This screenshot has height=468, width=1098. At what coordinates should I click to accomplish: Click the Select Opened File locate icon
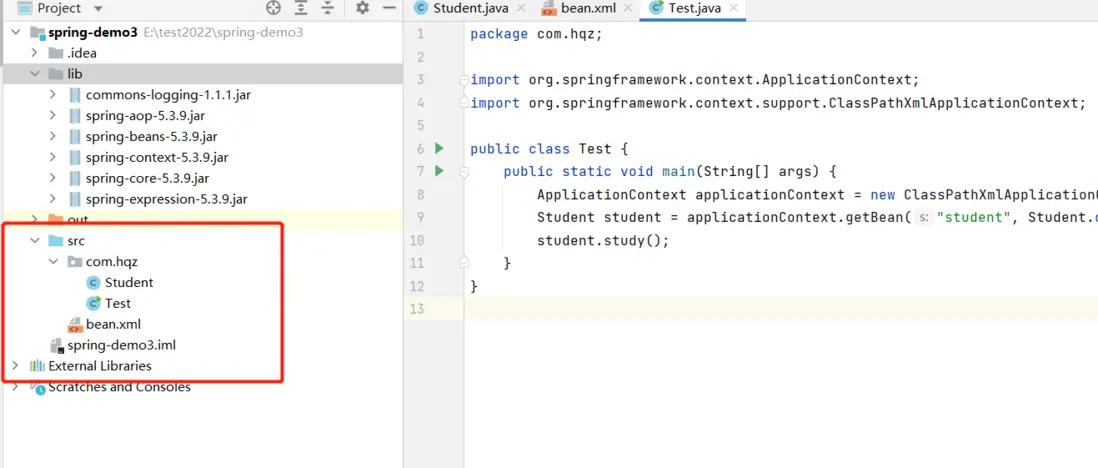(x=274, y=8)
